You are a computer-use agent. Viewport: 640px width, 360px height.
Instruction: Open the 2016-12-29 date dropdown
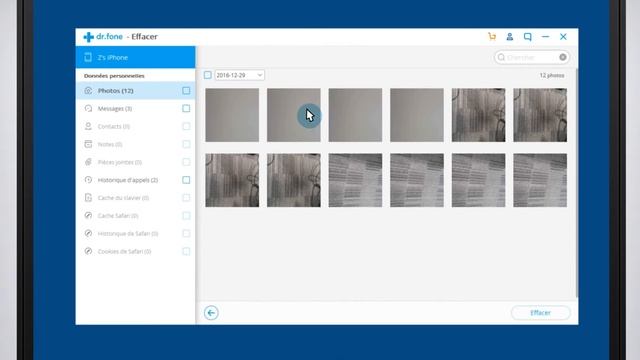[240, 75]
